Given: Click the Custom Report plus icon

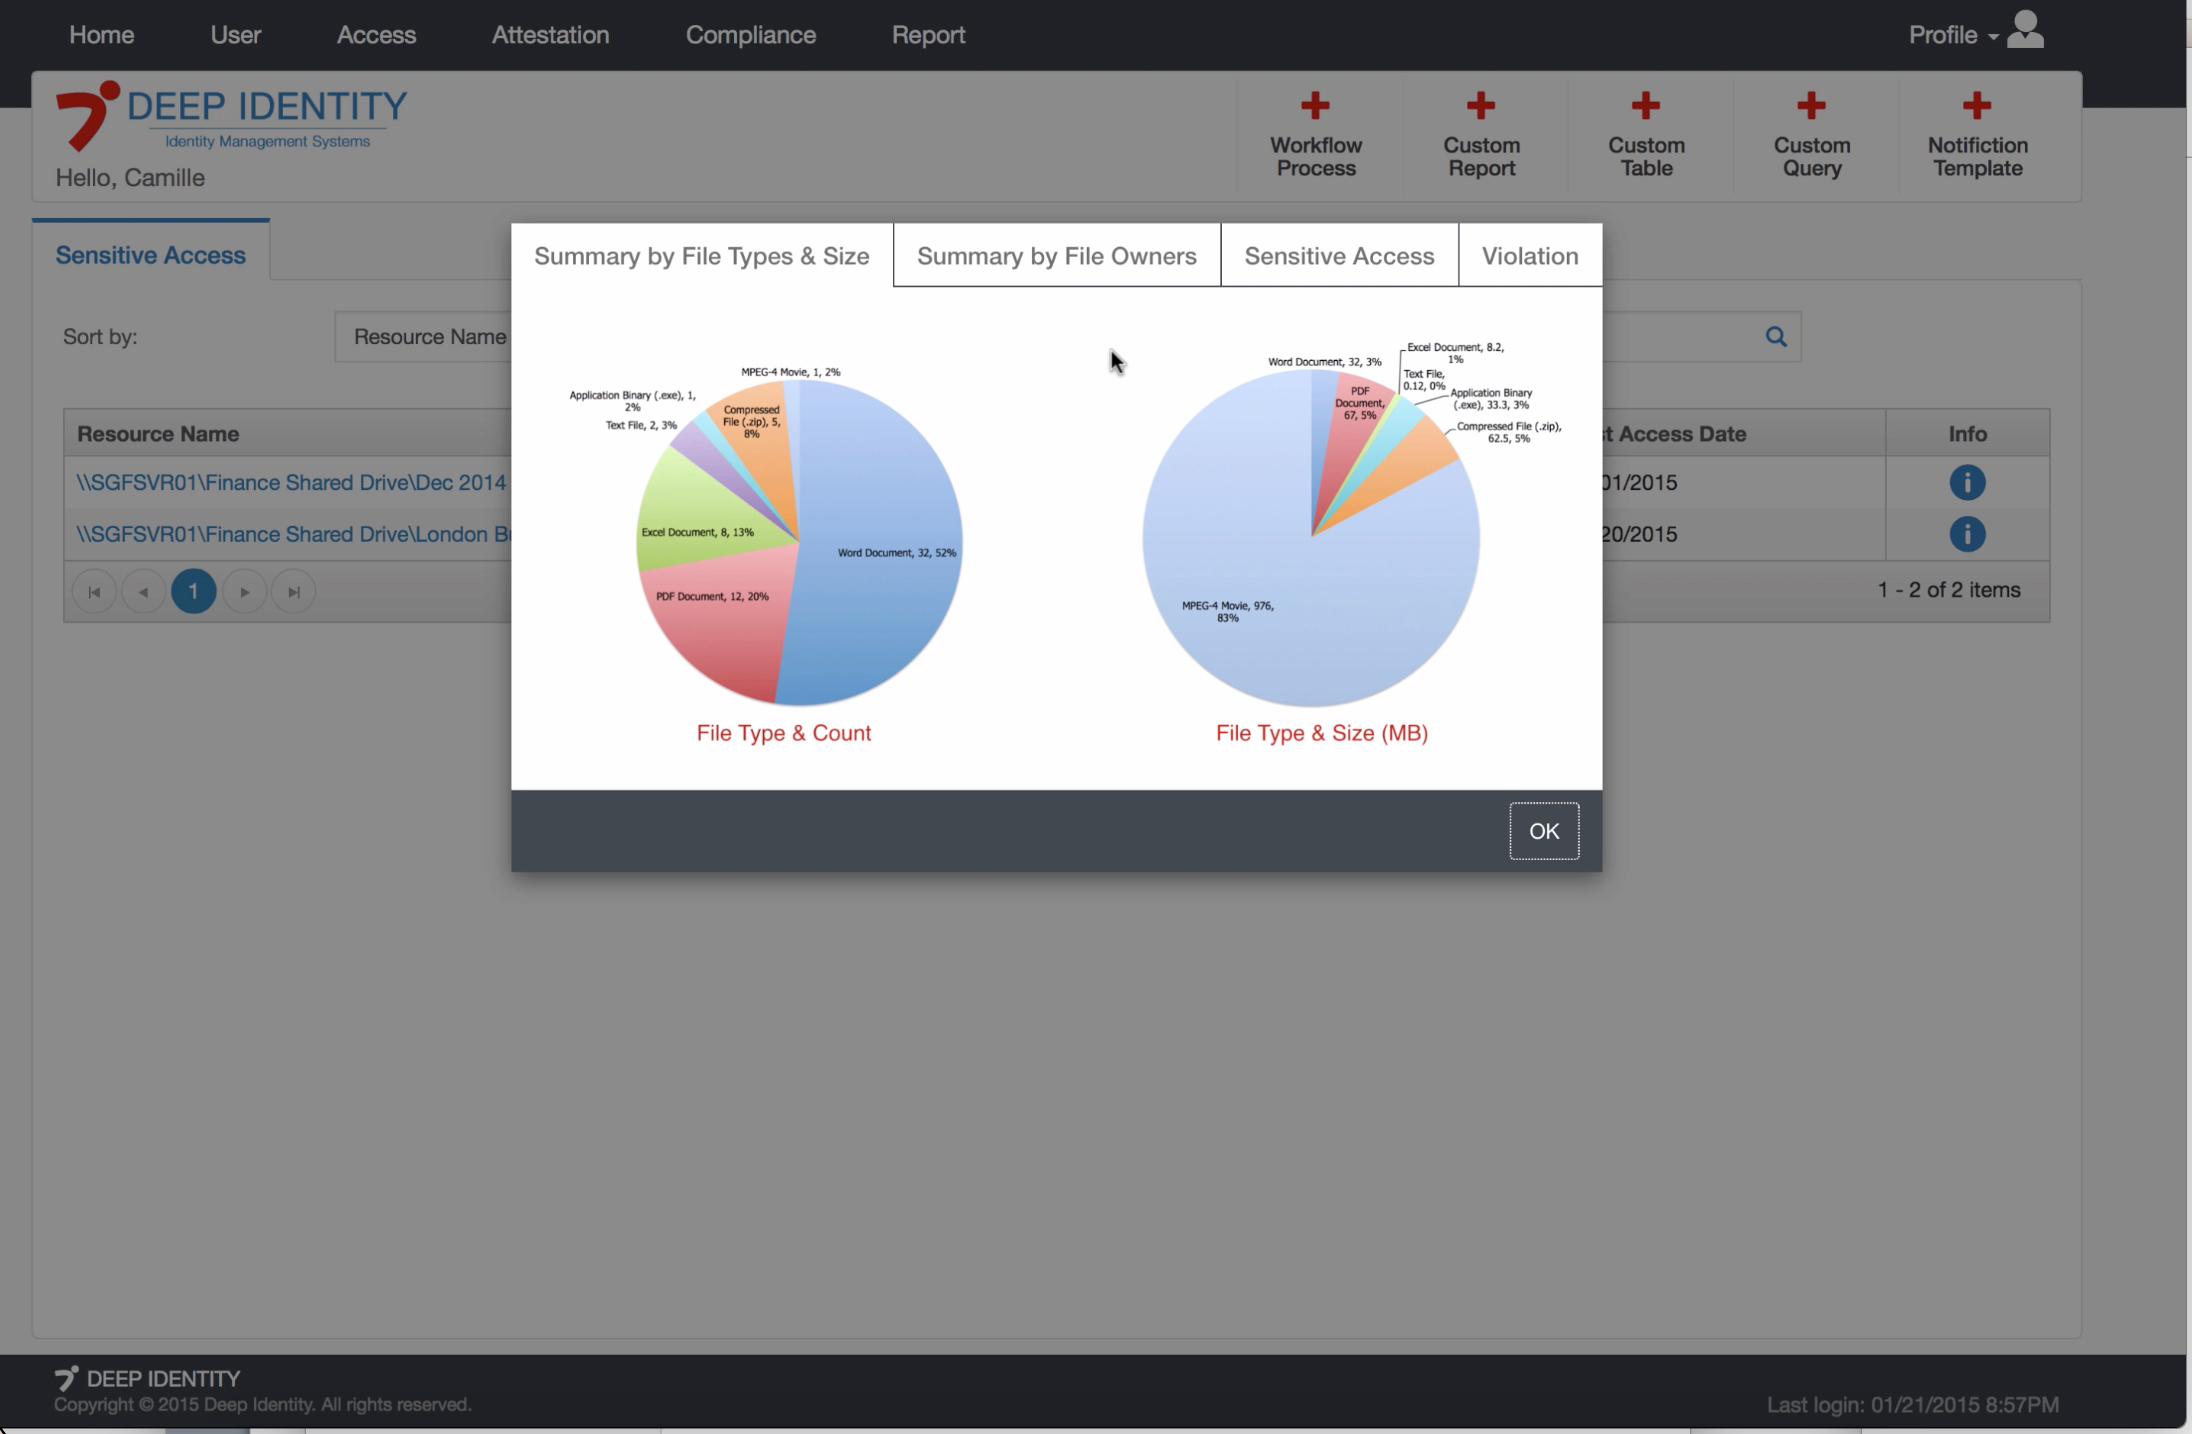Looking at the screenshot, I should [x=1481, y=105].
